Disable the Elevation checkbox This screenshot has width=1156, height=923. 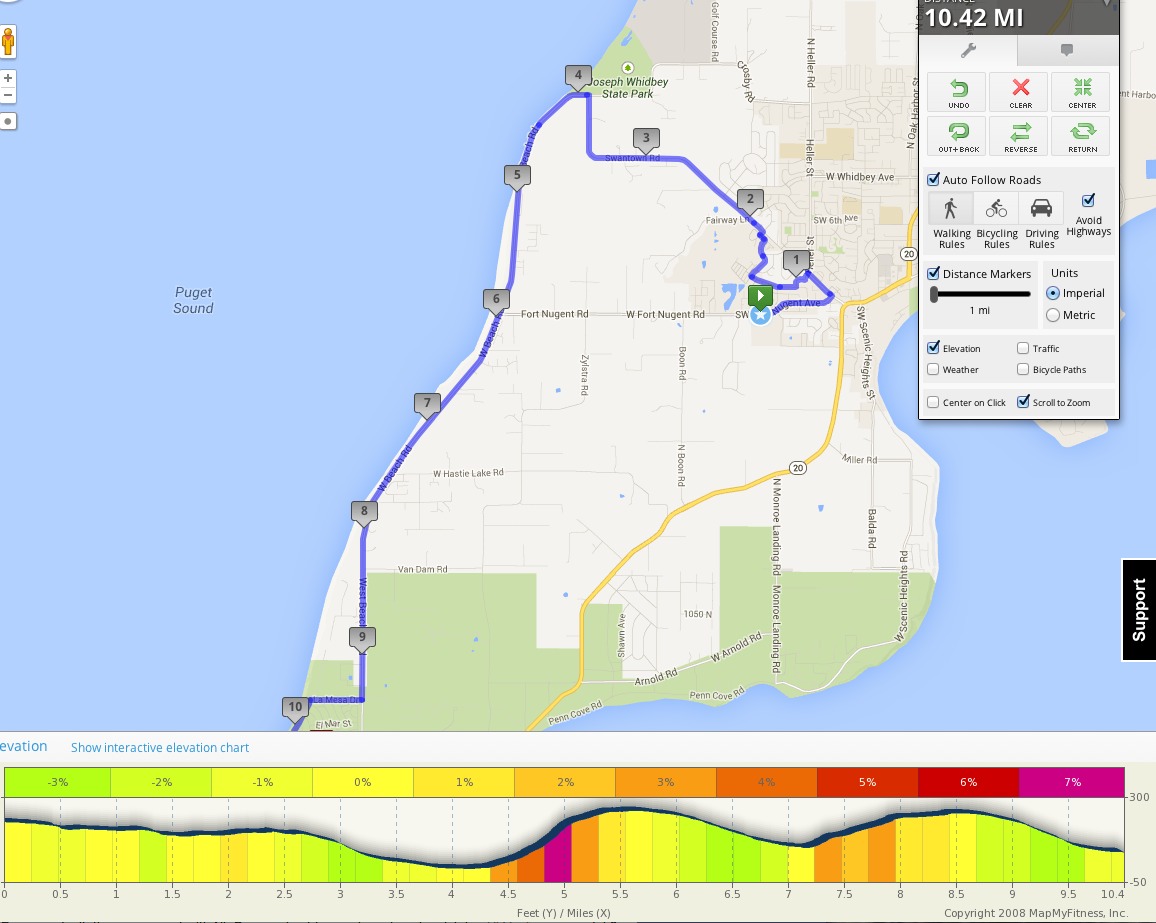coord(933,348)
